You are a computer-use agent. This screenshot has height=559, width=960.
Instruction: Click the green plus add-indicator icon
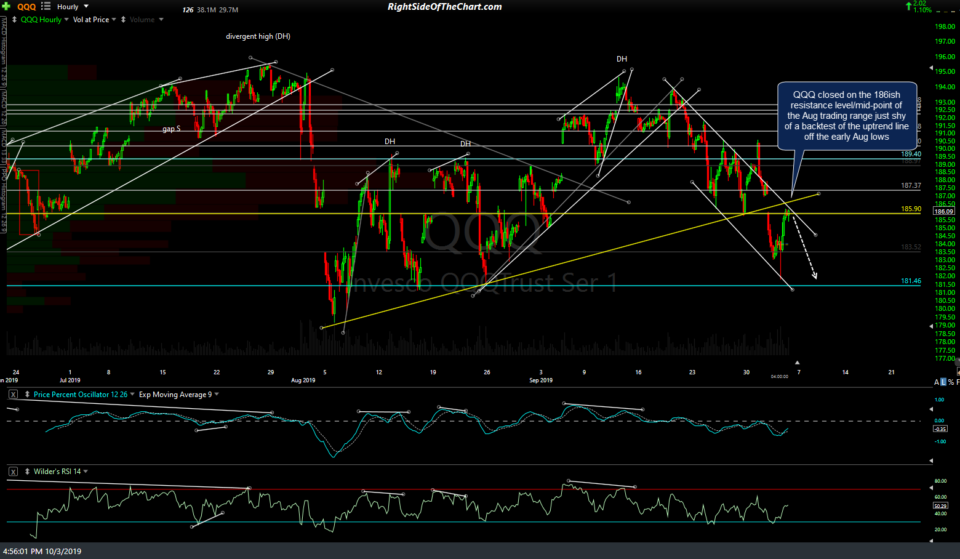click(6, 6)
